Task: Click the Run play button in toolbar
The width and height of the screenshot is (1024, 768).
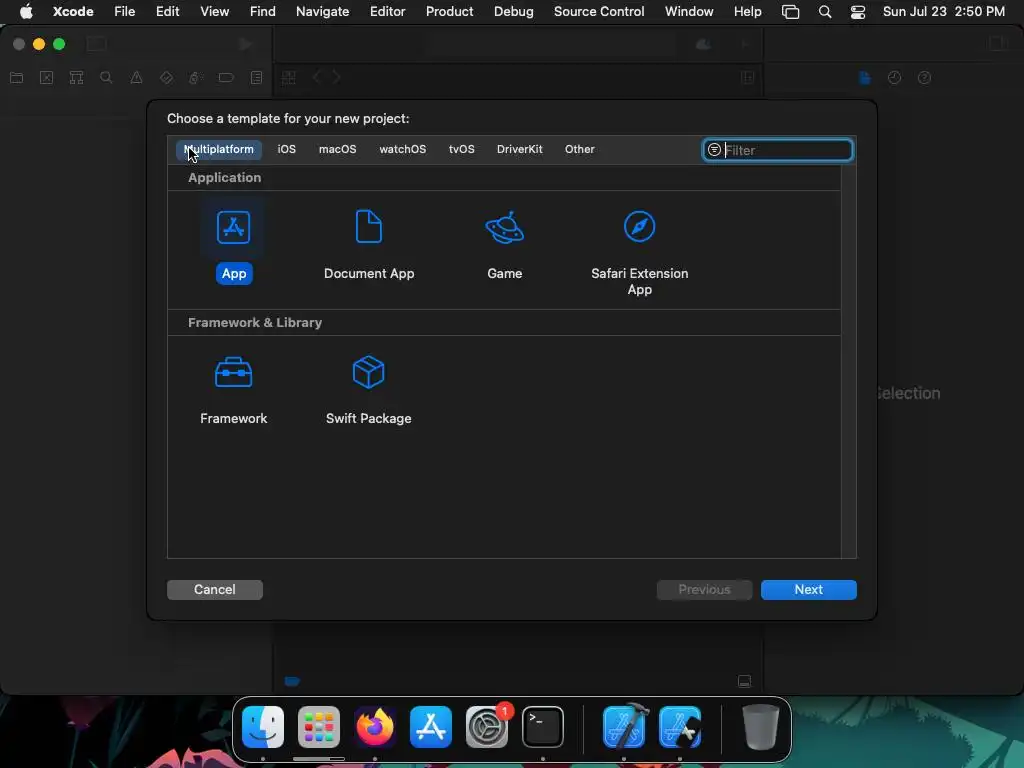Action: pos(246,44)
